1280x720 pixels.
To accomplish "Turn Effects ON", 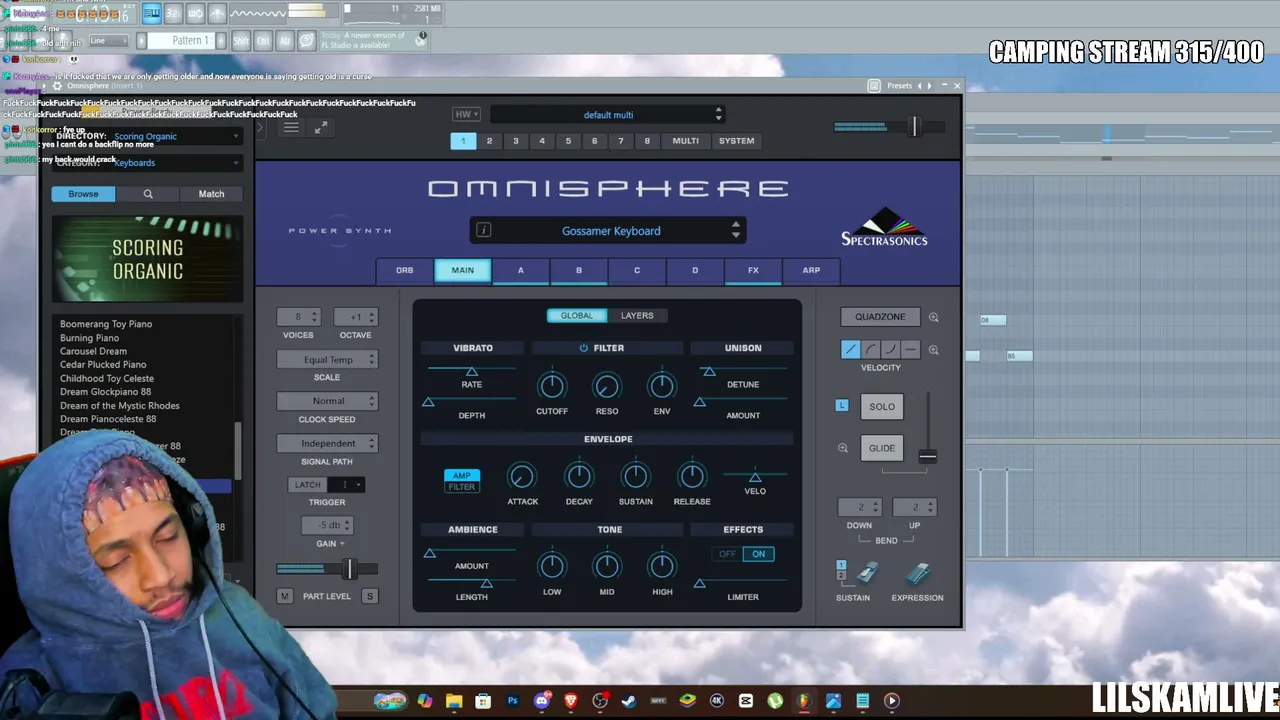I will coord(759,554).
